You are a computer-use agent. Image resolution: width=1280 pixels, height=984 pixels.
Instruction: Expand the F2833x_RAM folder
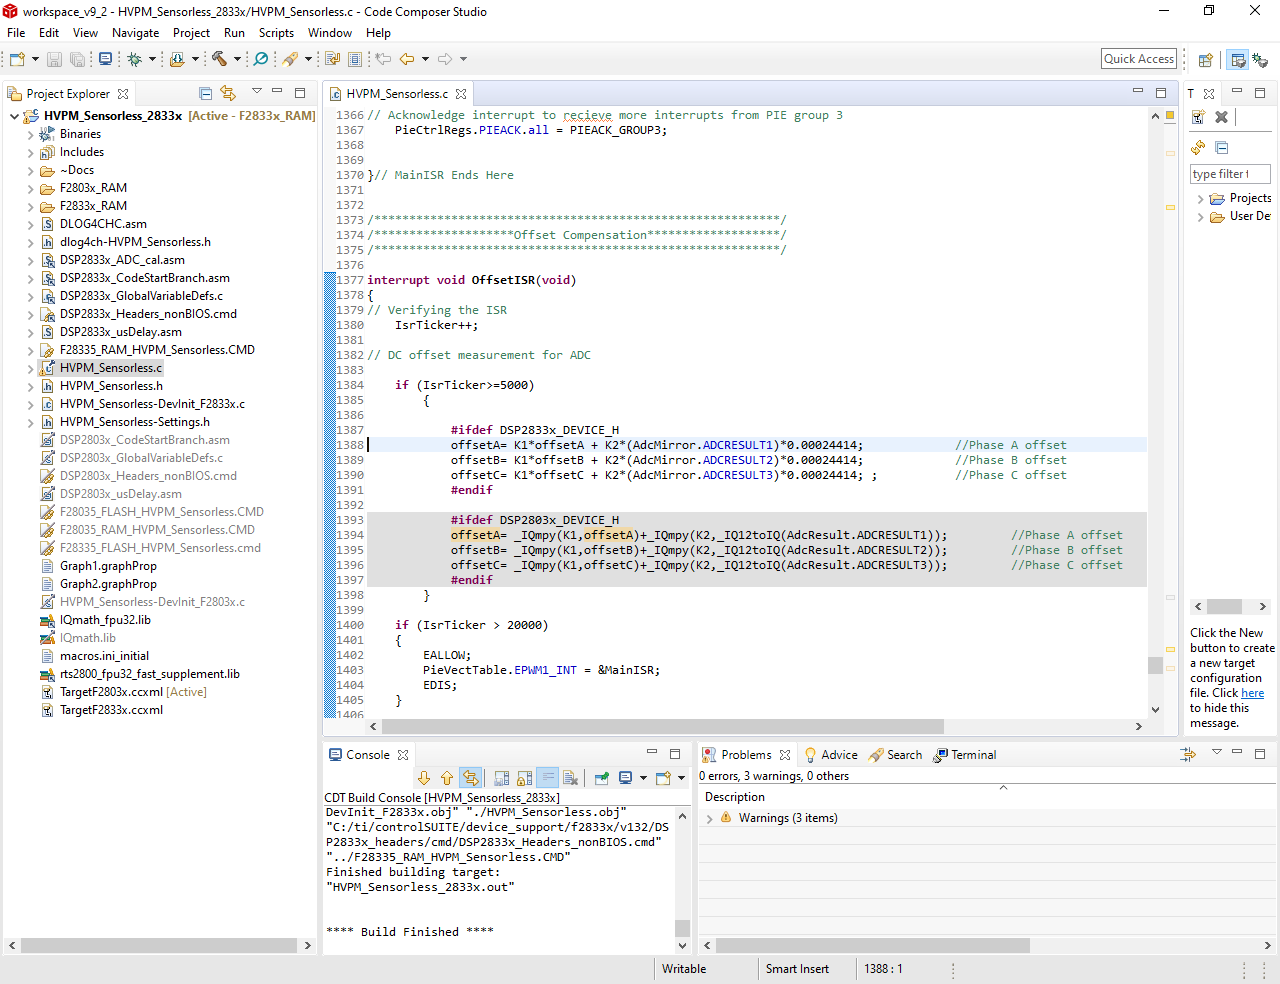pyautogui.click(x=30, y=206)
